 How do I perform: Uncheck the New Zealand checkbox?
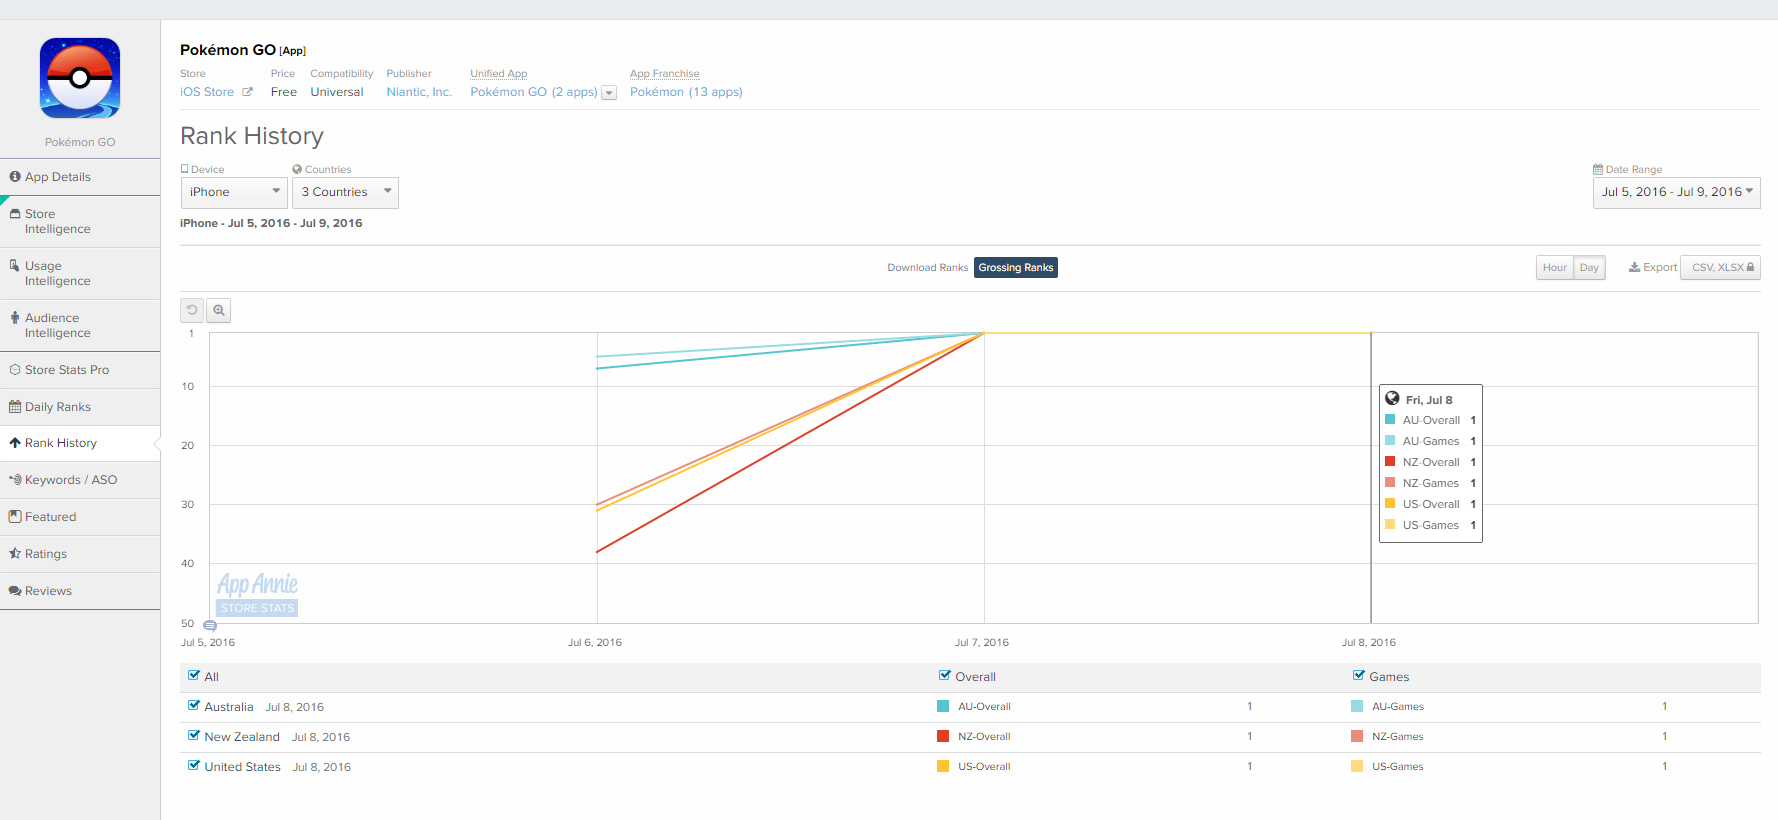click(x=194, y=735)
